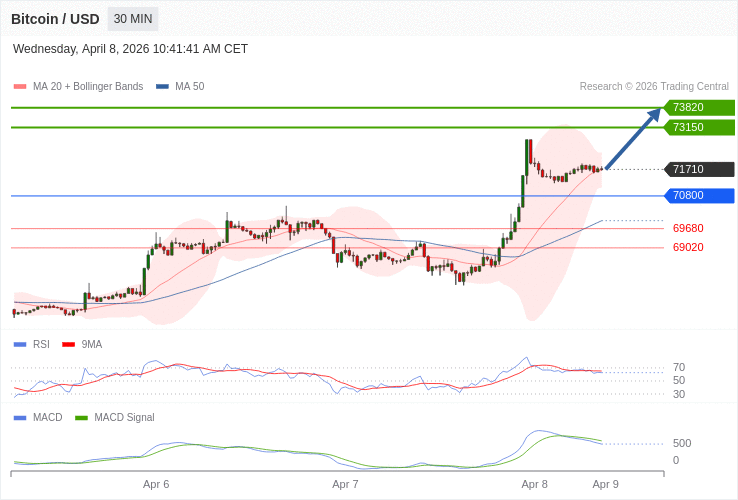Select the 70800 blue pivot price tag

point(699,195)
